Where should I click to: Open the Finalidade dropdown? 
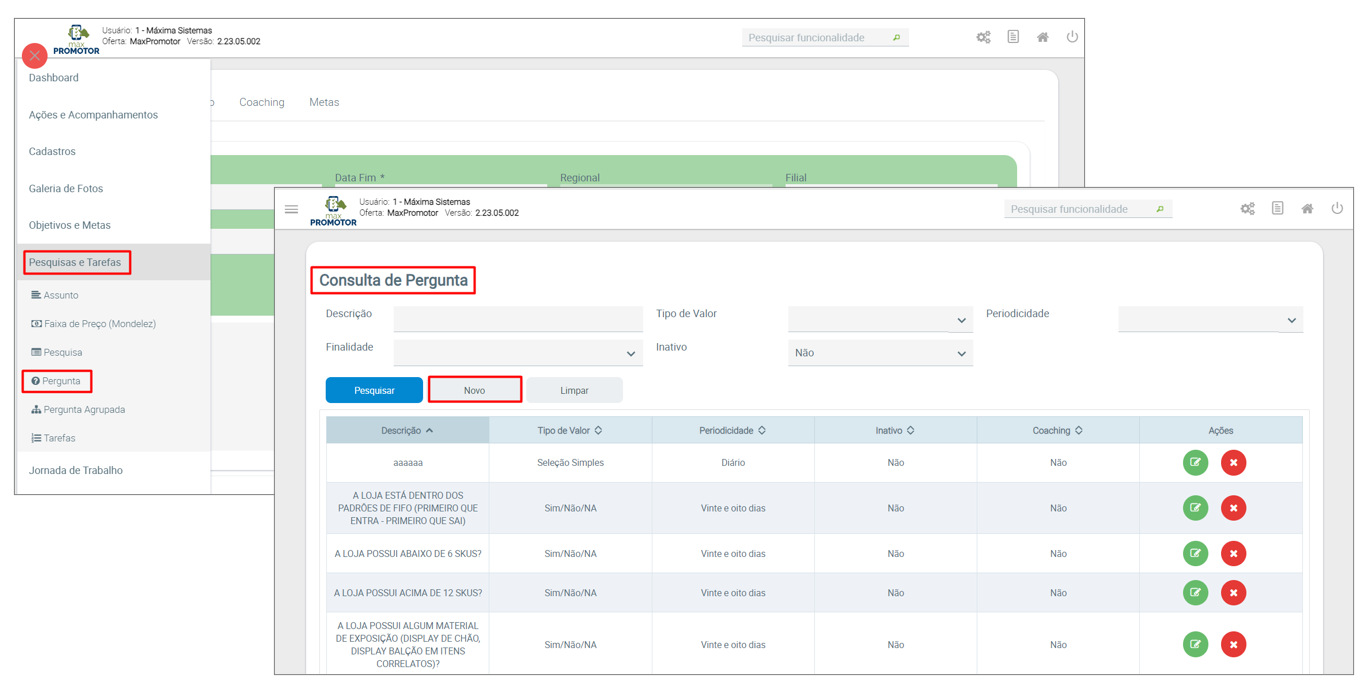tap(517, 353)
